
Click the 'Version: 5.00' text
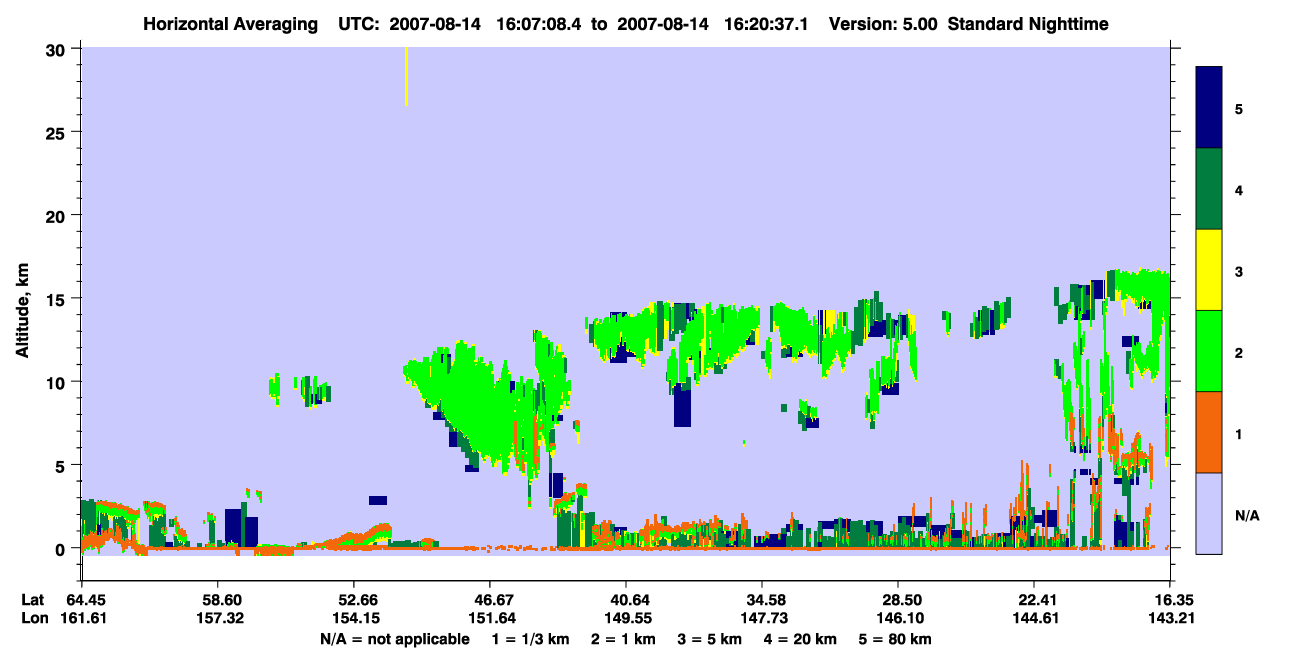[x=883, y=24]
